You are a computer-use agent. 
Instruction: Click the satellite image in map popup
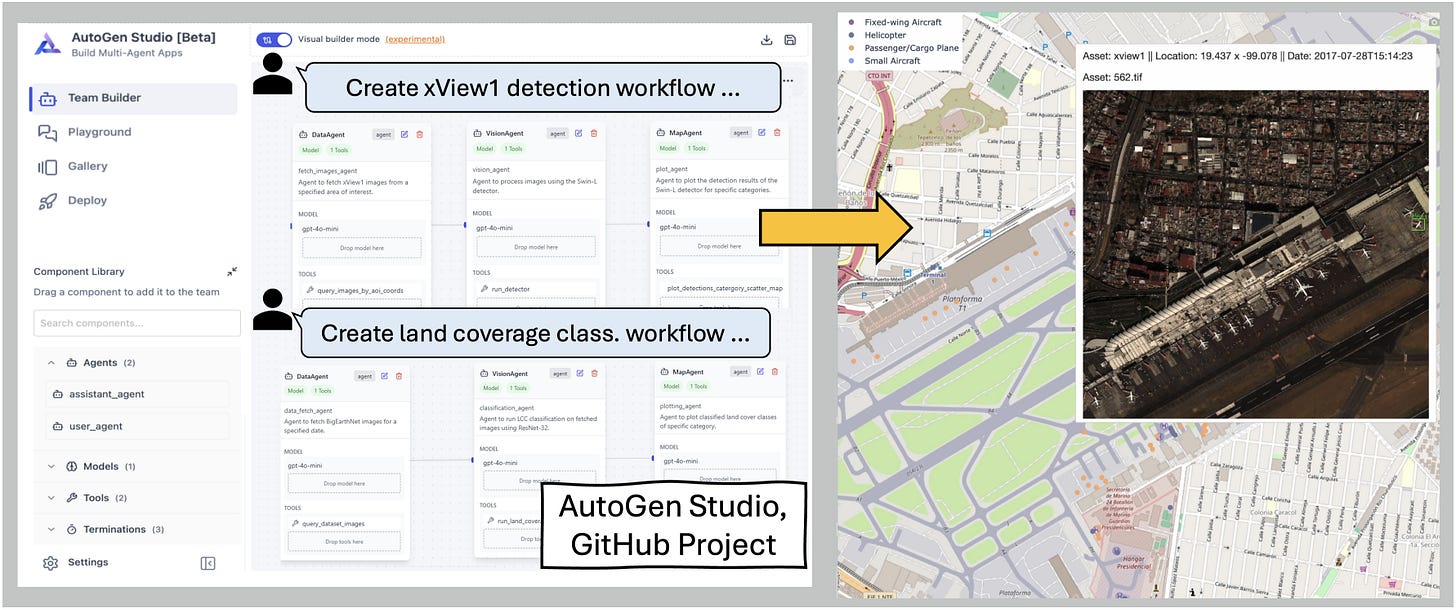click(1255, 254)
